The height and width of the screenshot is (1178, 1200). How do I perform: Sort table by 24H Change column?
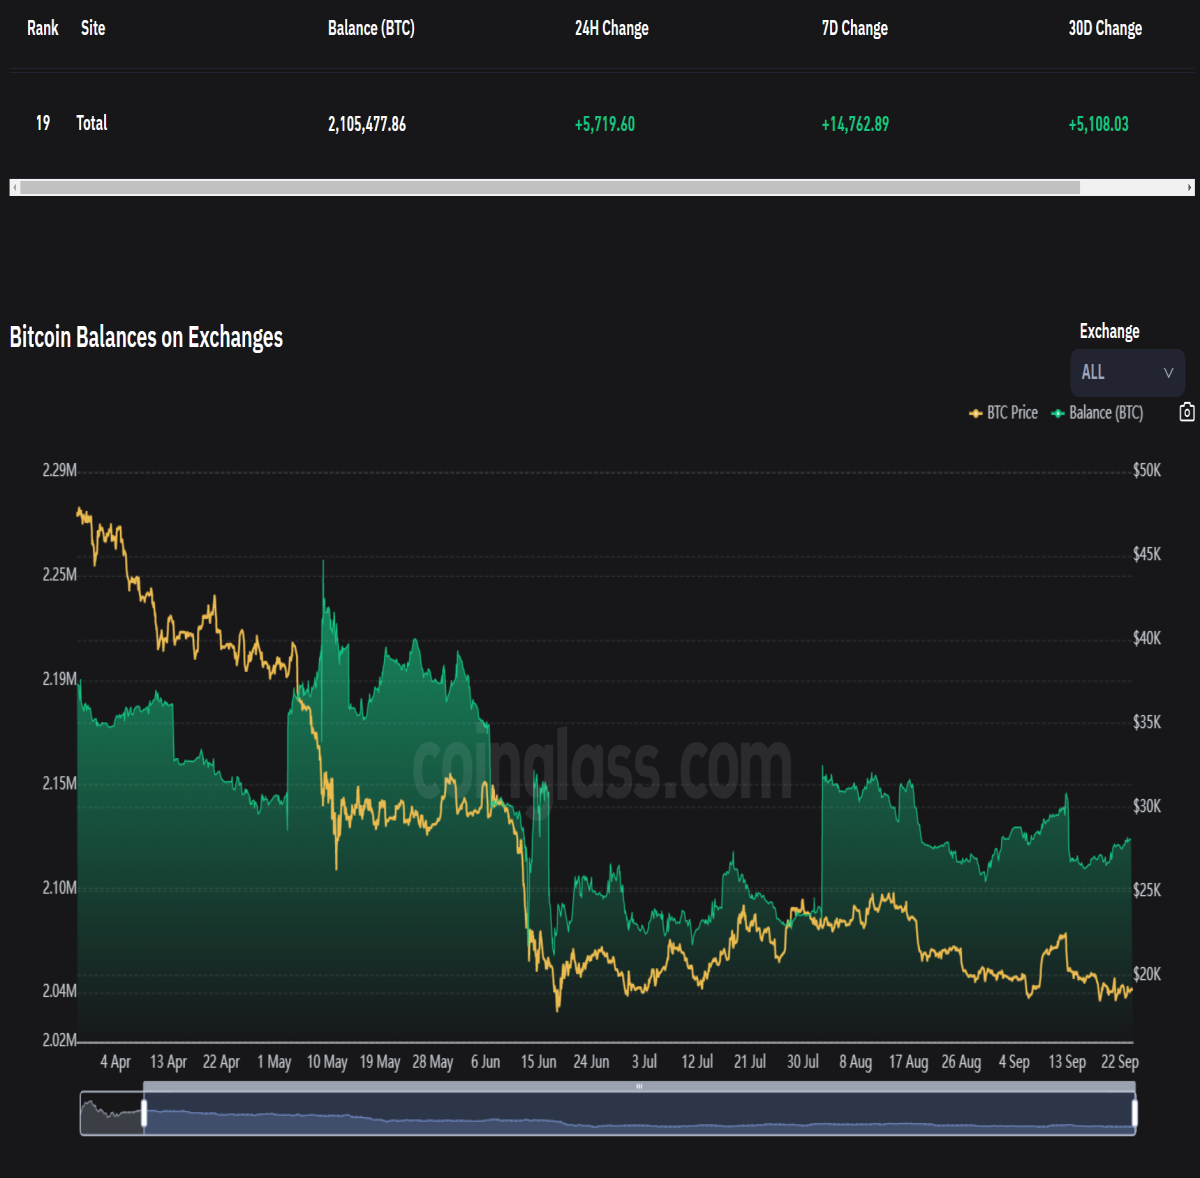611,28
